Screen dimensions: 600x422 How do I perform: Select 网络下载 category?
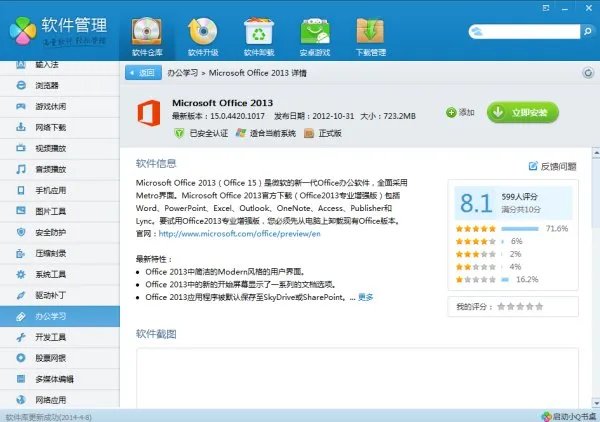pos(60,127)
